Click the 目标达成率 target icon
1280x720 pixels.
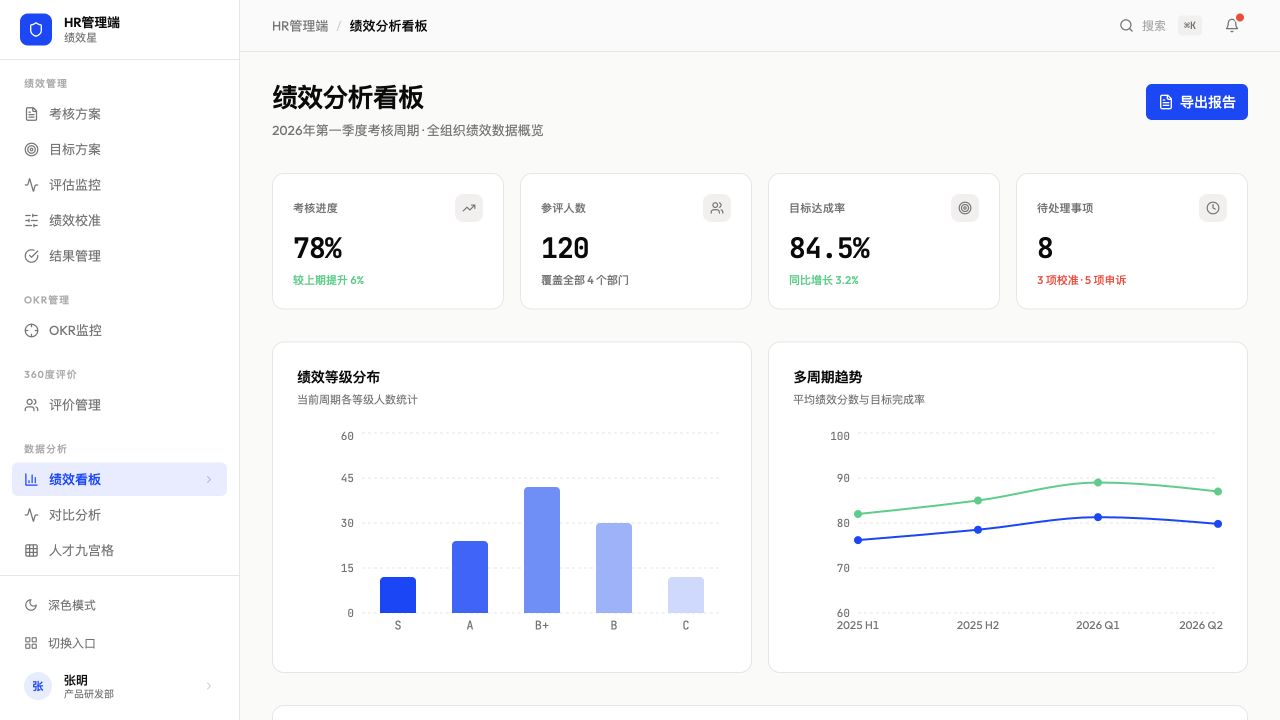pyautogui.click(x=965, y=208)
